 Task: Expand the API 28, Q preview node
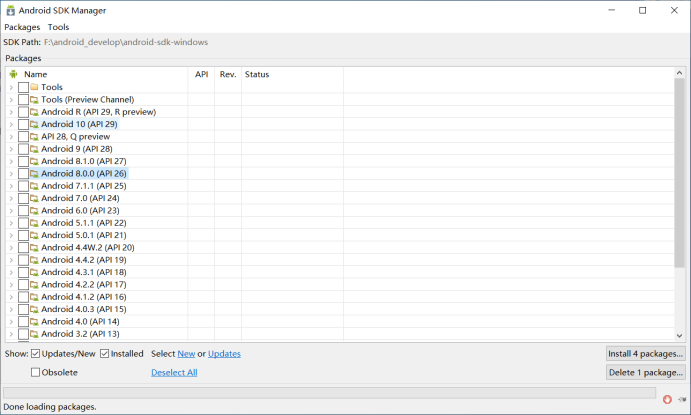click(x=11, y=137)
